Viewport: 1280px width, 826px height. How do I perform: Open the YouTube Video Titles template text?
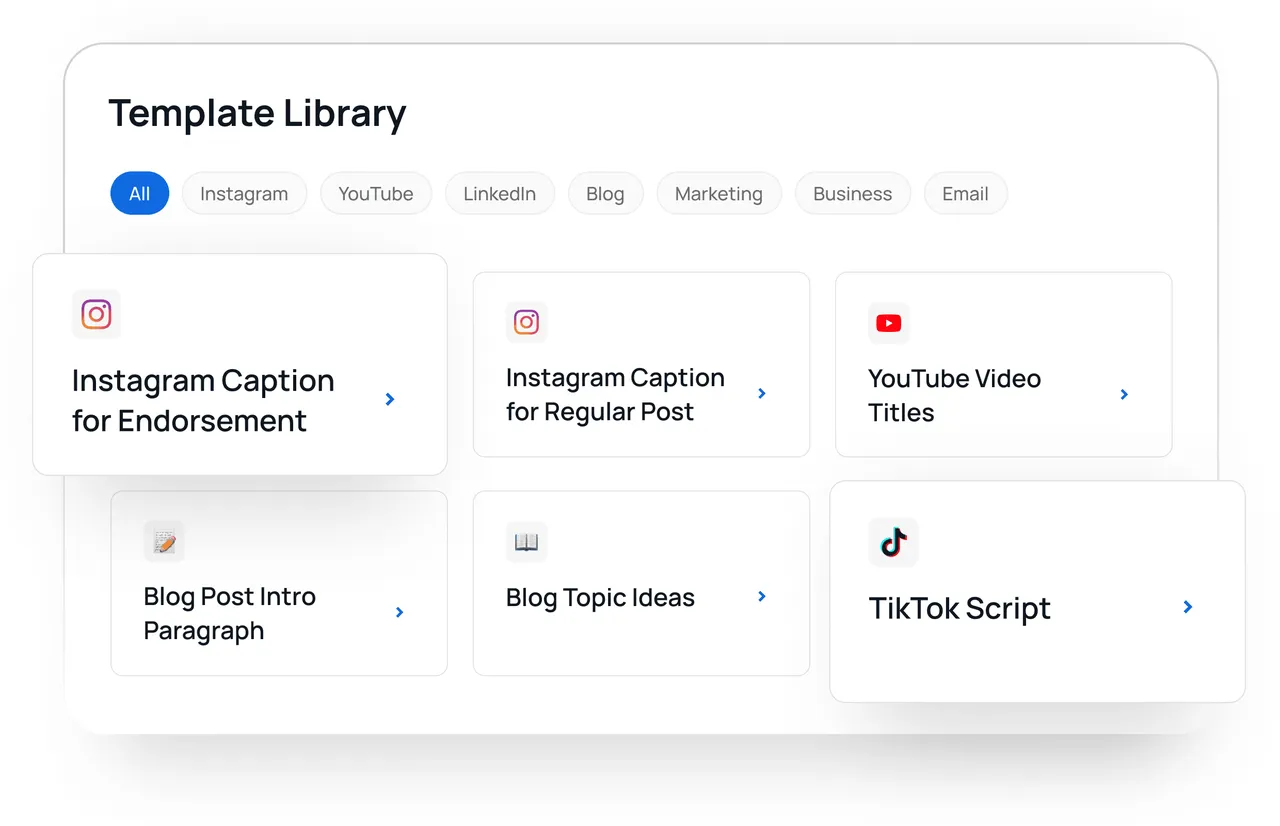[954, 395]
